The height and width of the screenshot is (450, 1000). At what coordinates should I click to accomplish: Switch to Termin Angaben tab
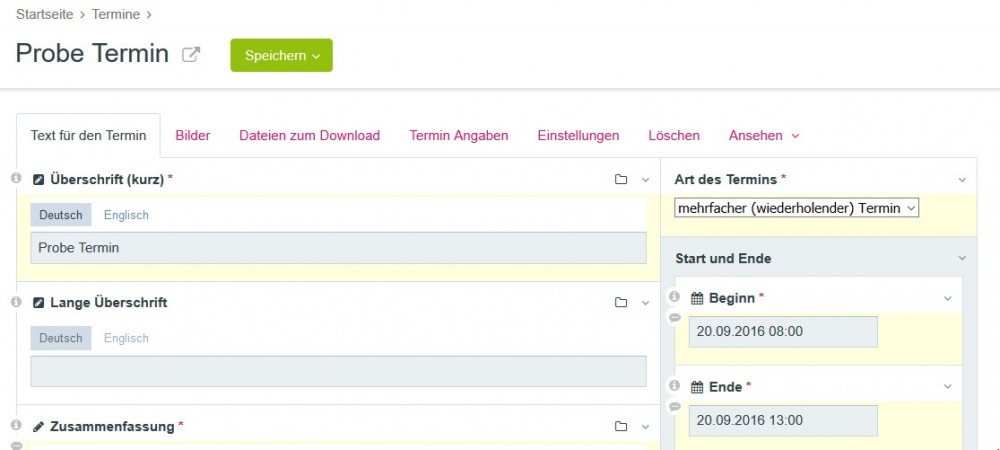[459, 136]
